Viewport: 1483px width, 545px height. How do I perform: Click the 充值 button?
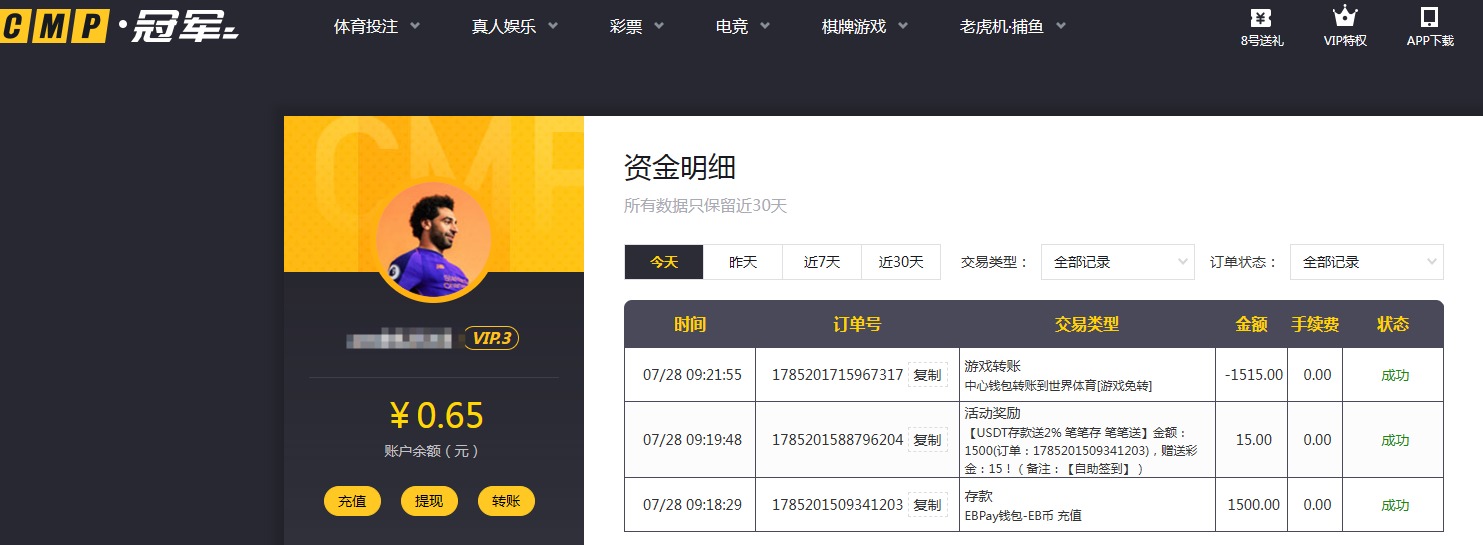(x=352, y=501)
